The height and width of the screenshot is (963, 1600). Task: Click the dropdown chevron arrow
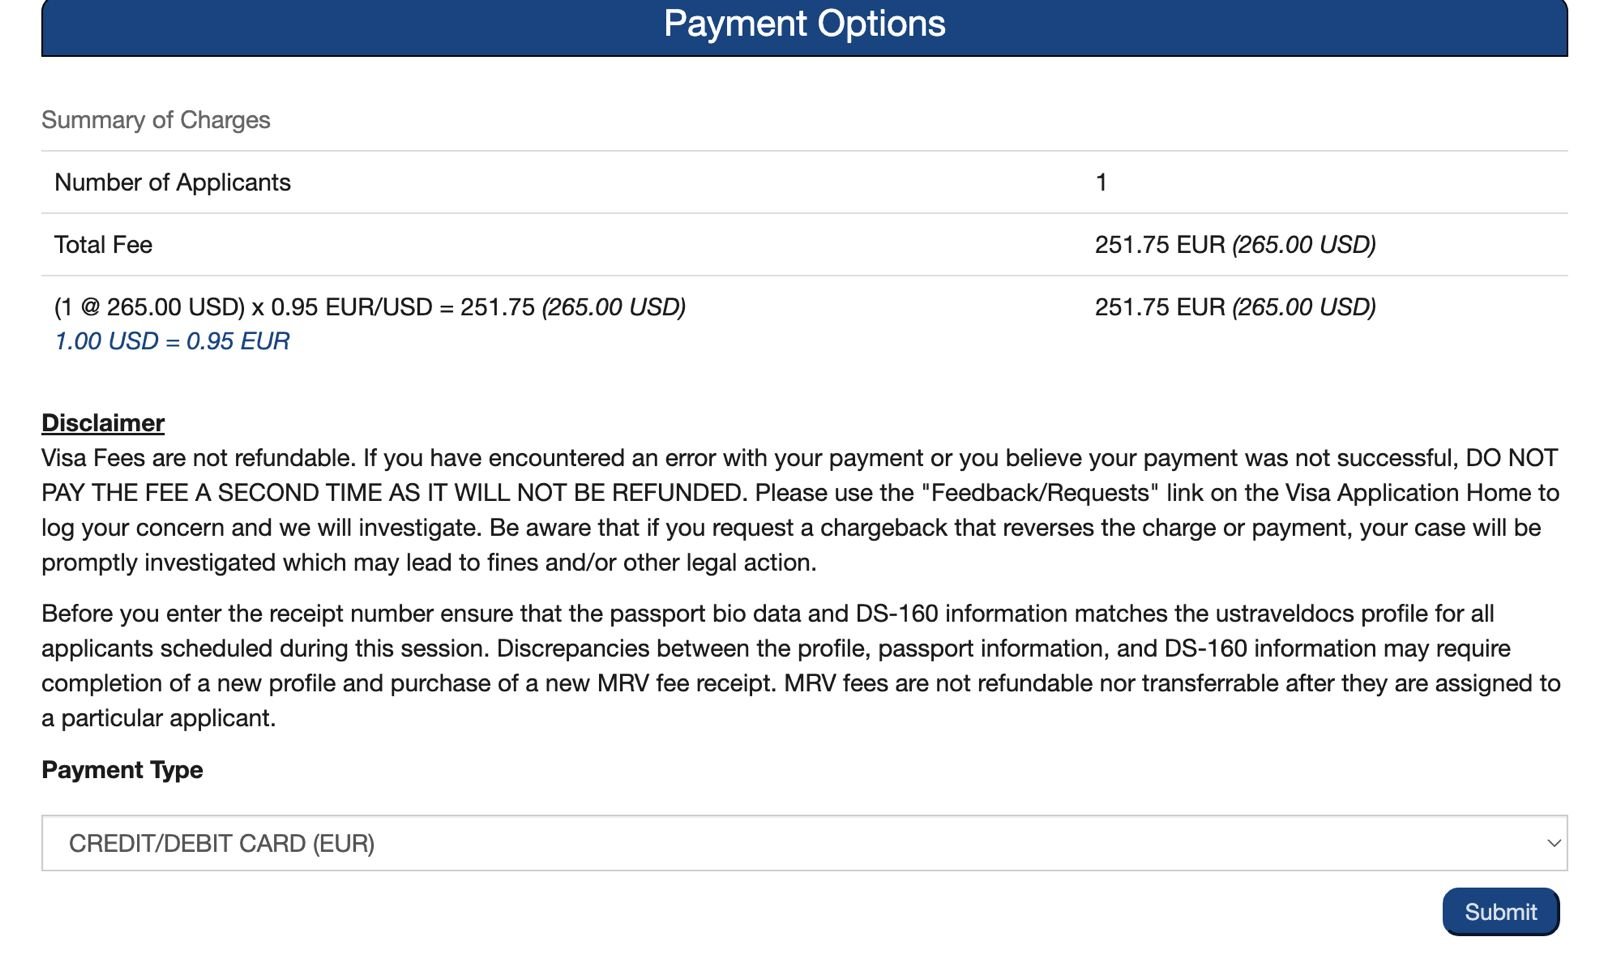coord(1553,843)
